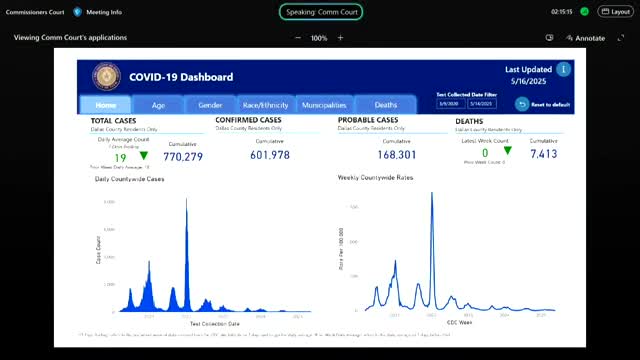Click the end date filter field
This screenshot has width=640, height=360.
[482, 104]
